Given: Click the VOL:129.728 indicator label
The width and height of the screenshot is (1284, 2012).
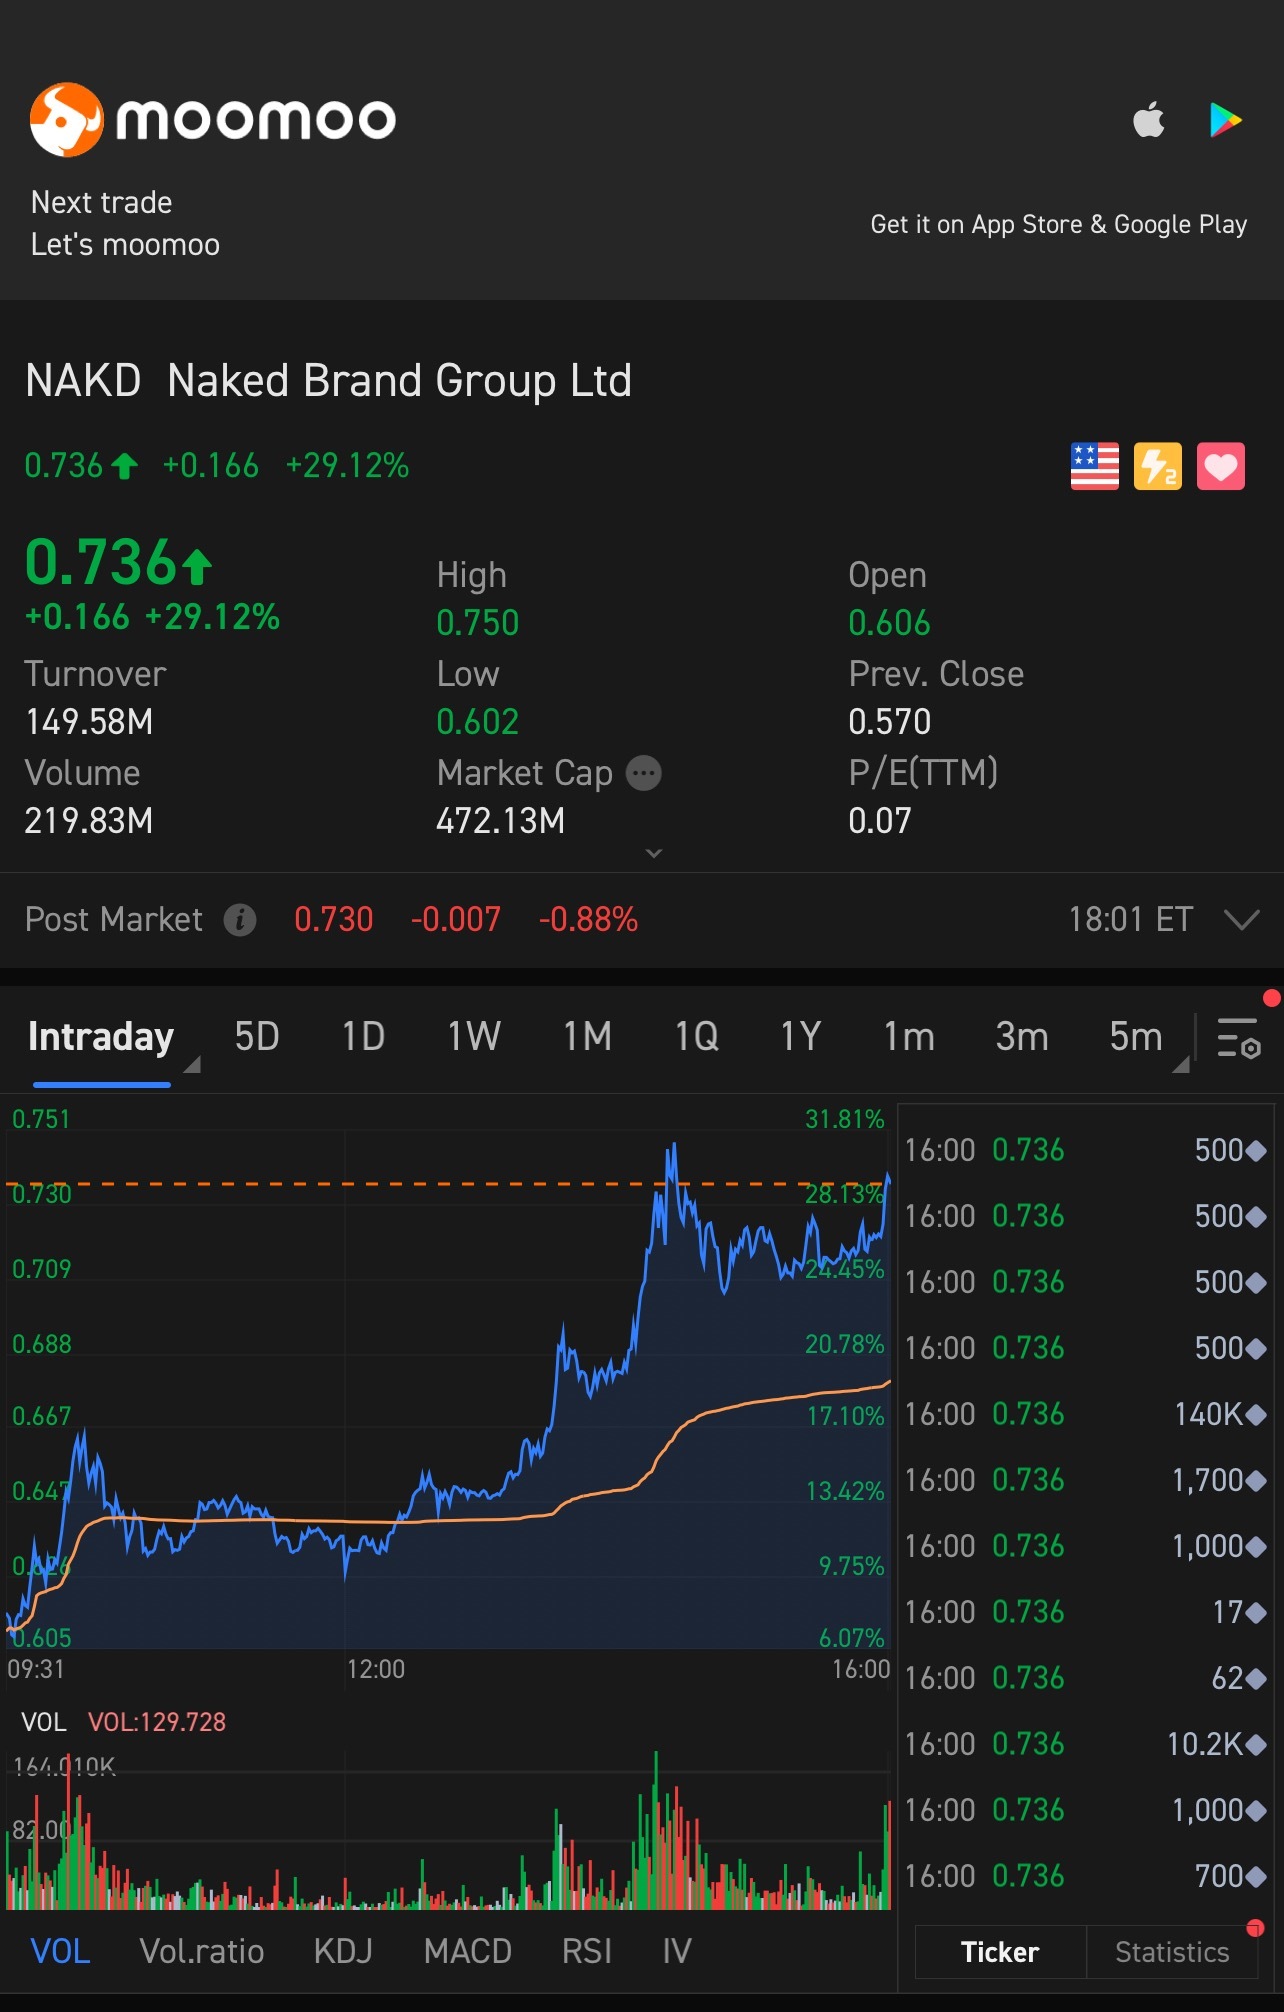Looking at the screenshot, I should click(157, 1722).
